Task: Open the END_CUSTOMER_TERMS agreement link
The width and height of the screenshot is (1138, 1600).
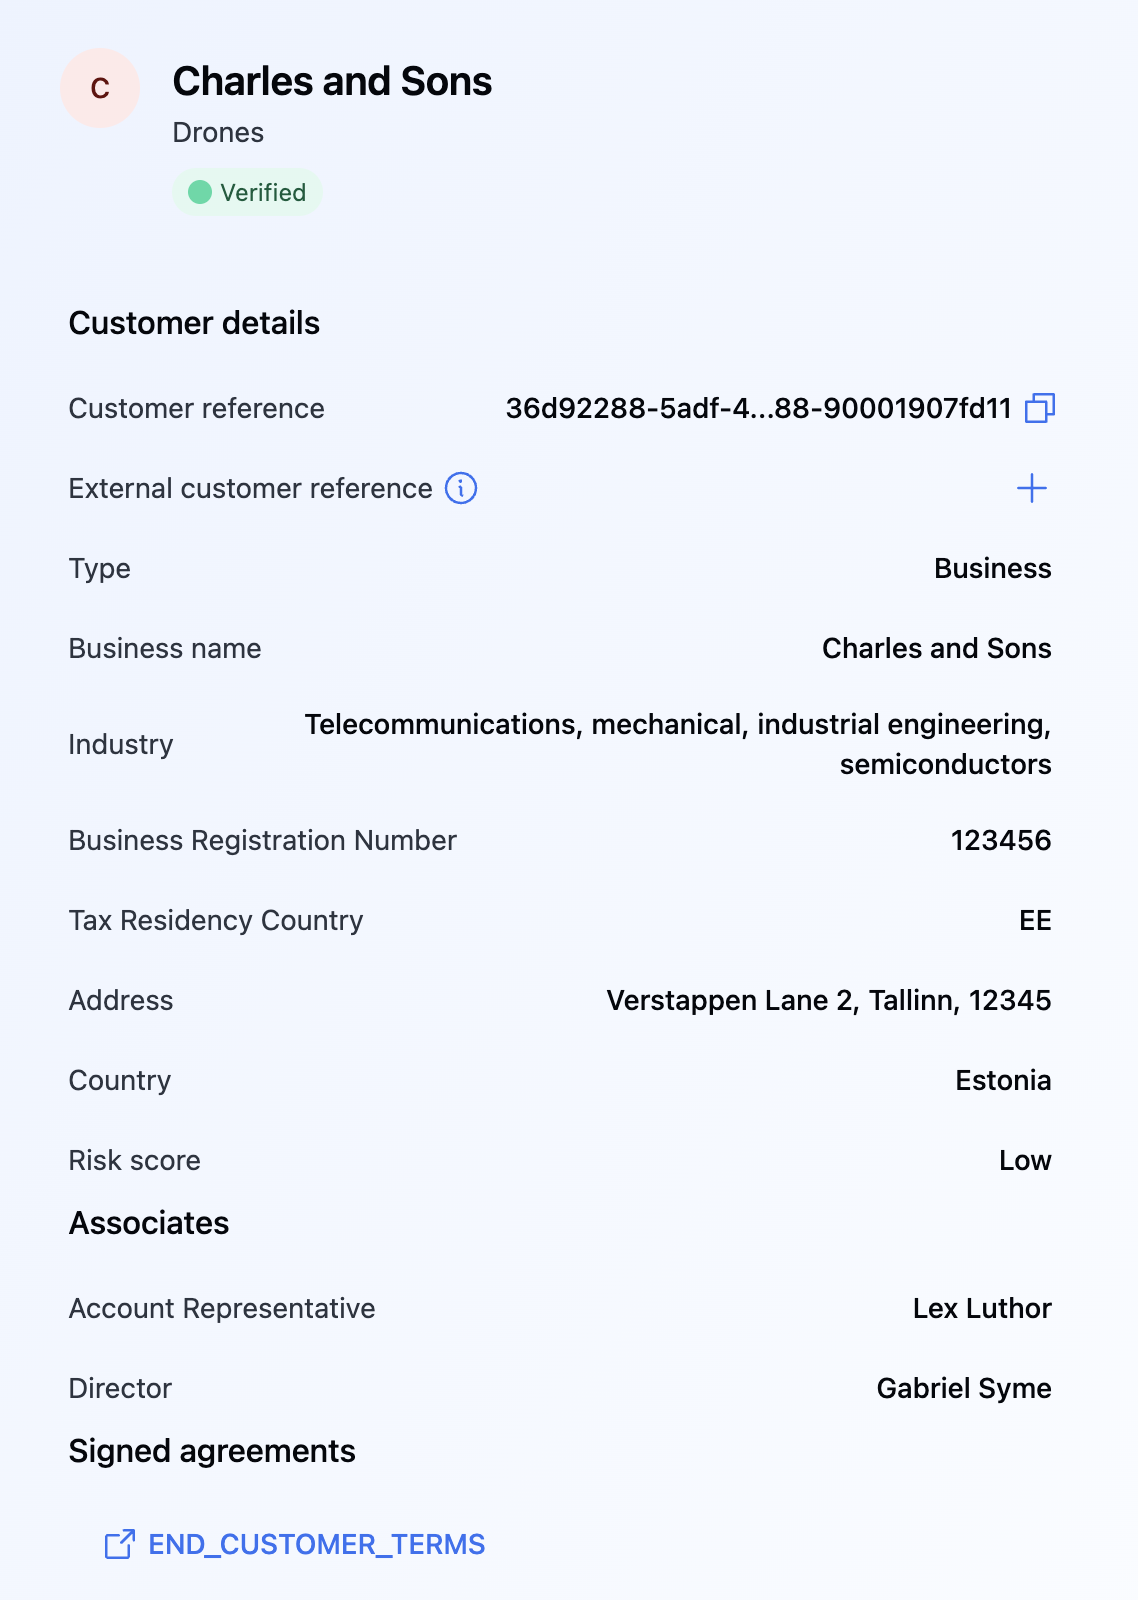Action: [316, 1544]
